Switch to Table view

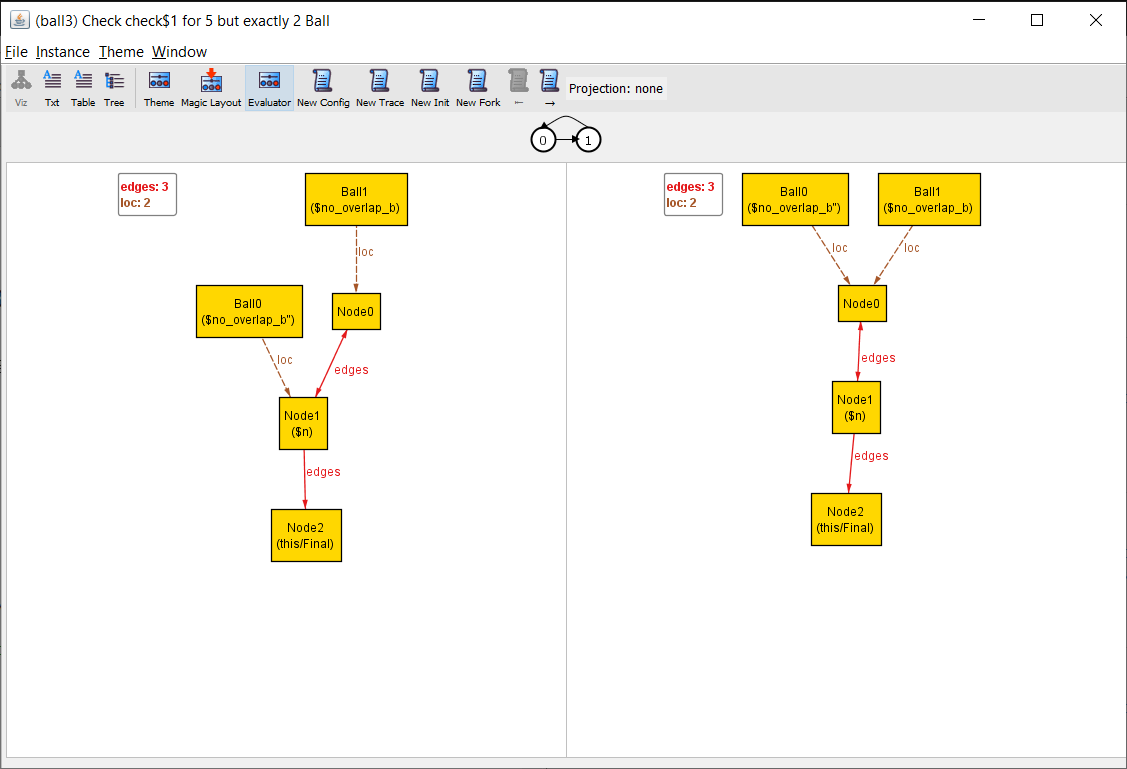(83, 88)
